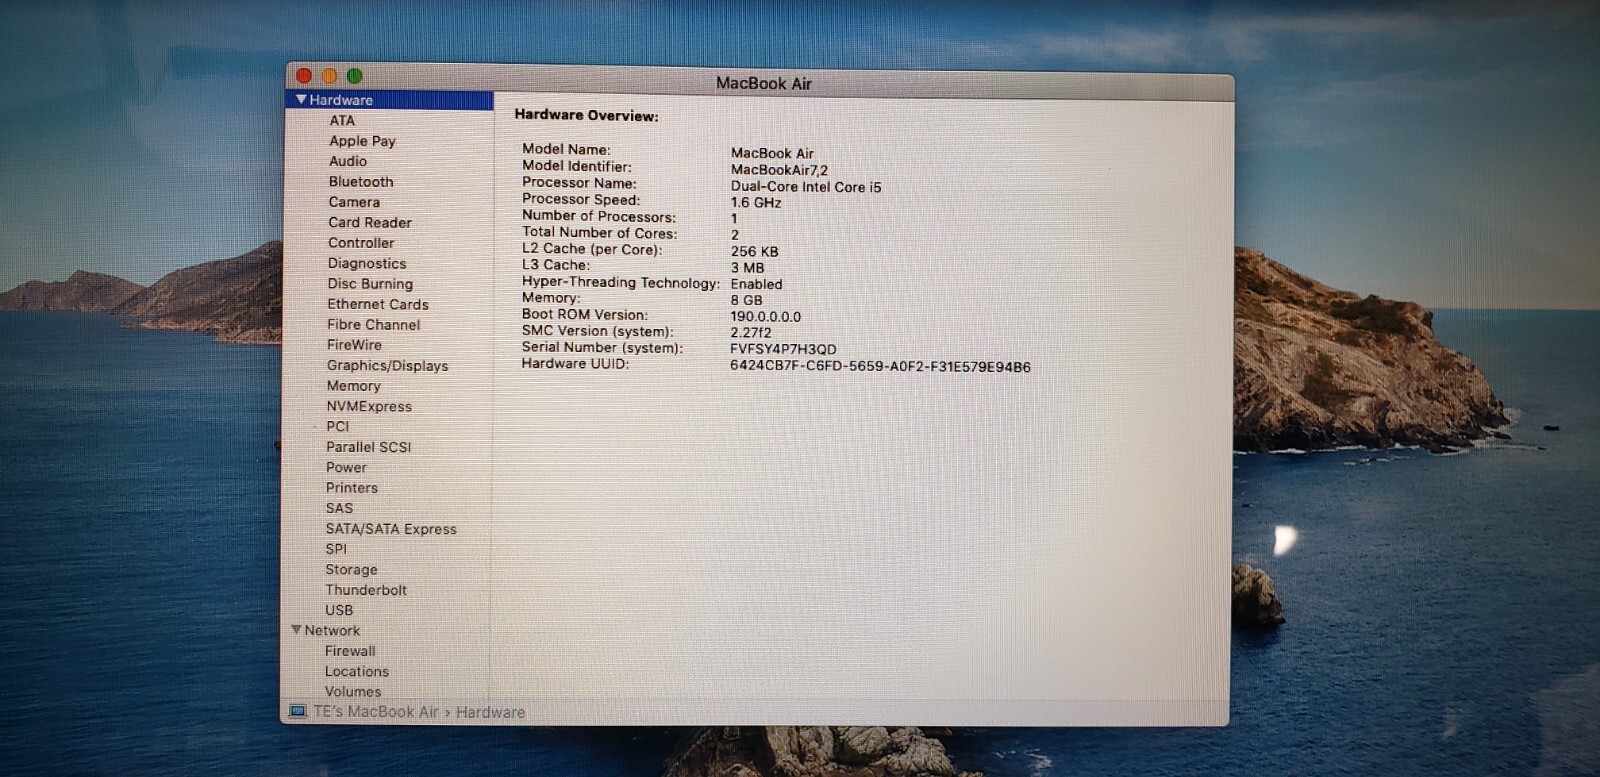Image resolution: width=1600 pixels, height=777 pixels.
Task: Show Graphics/Displays information
Action: point(388,365)
